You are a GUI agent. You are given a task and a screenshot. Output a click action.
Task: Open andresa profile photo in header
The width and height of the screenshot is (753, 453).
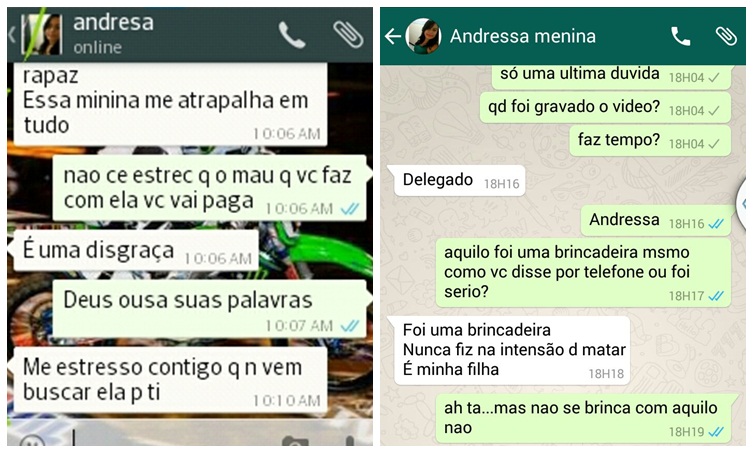click(42, 34)
